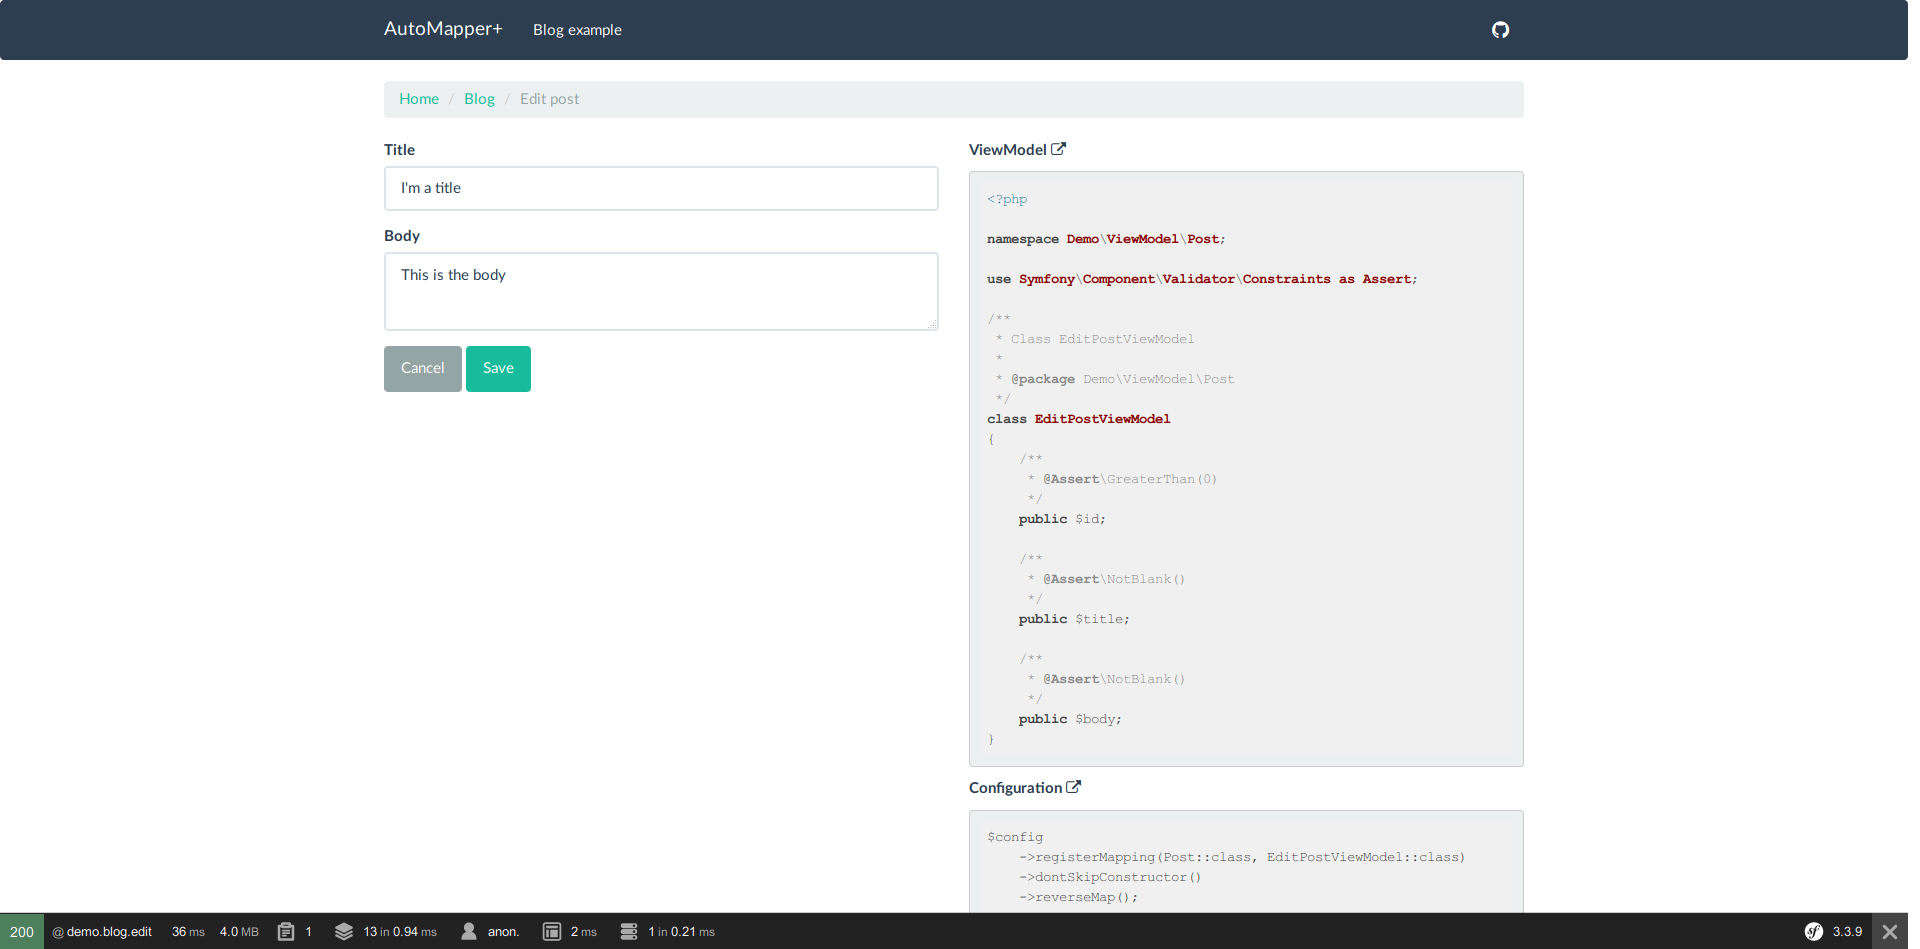This screenshot has height=949, width=1920.
Task: Click the anon. user icon in toolbar
Action: pos(469,931)
